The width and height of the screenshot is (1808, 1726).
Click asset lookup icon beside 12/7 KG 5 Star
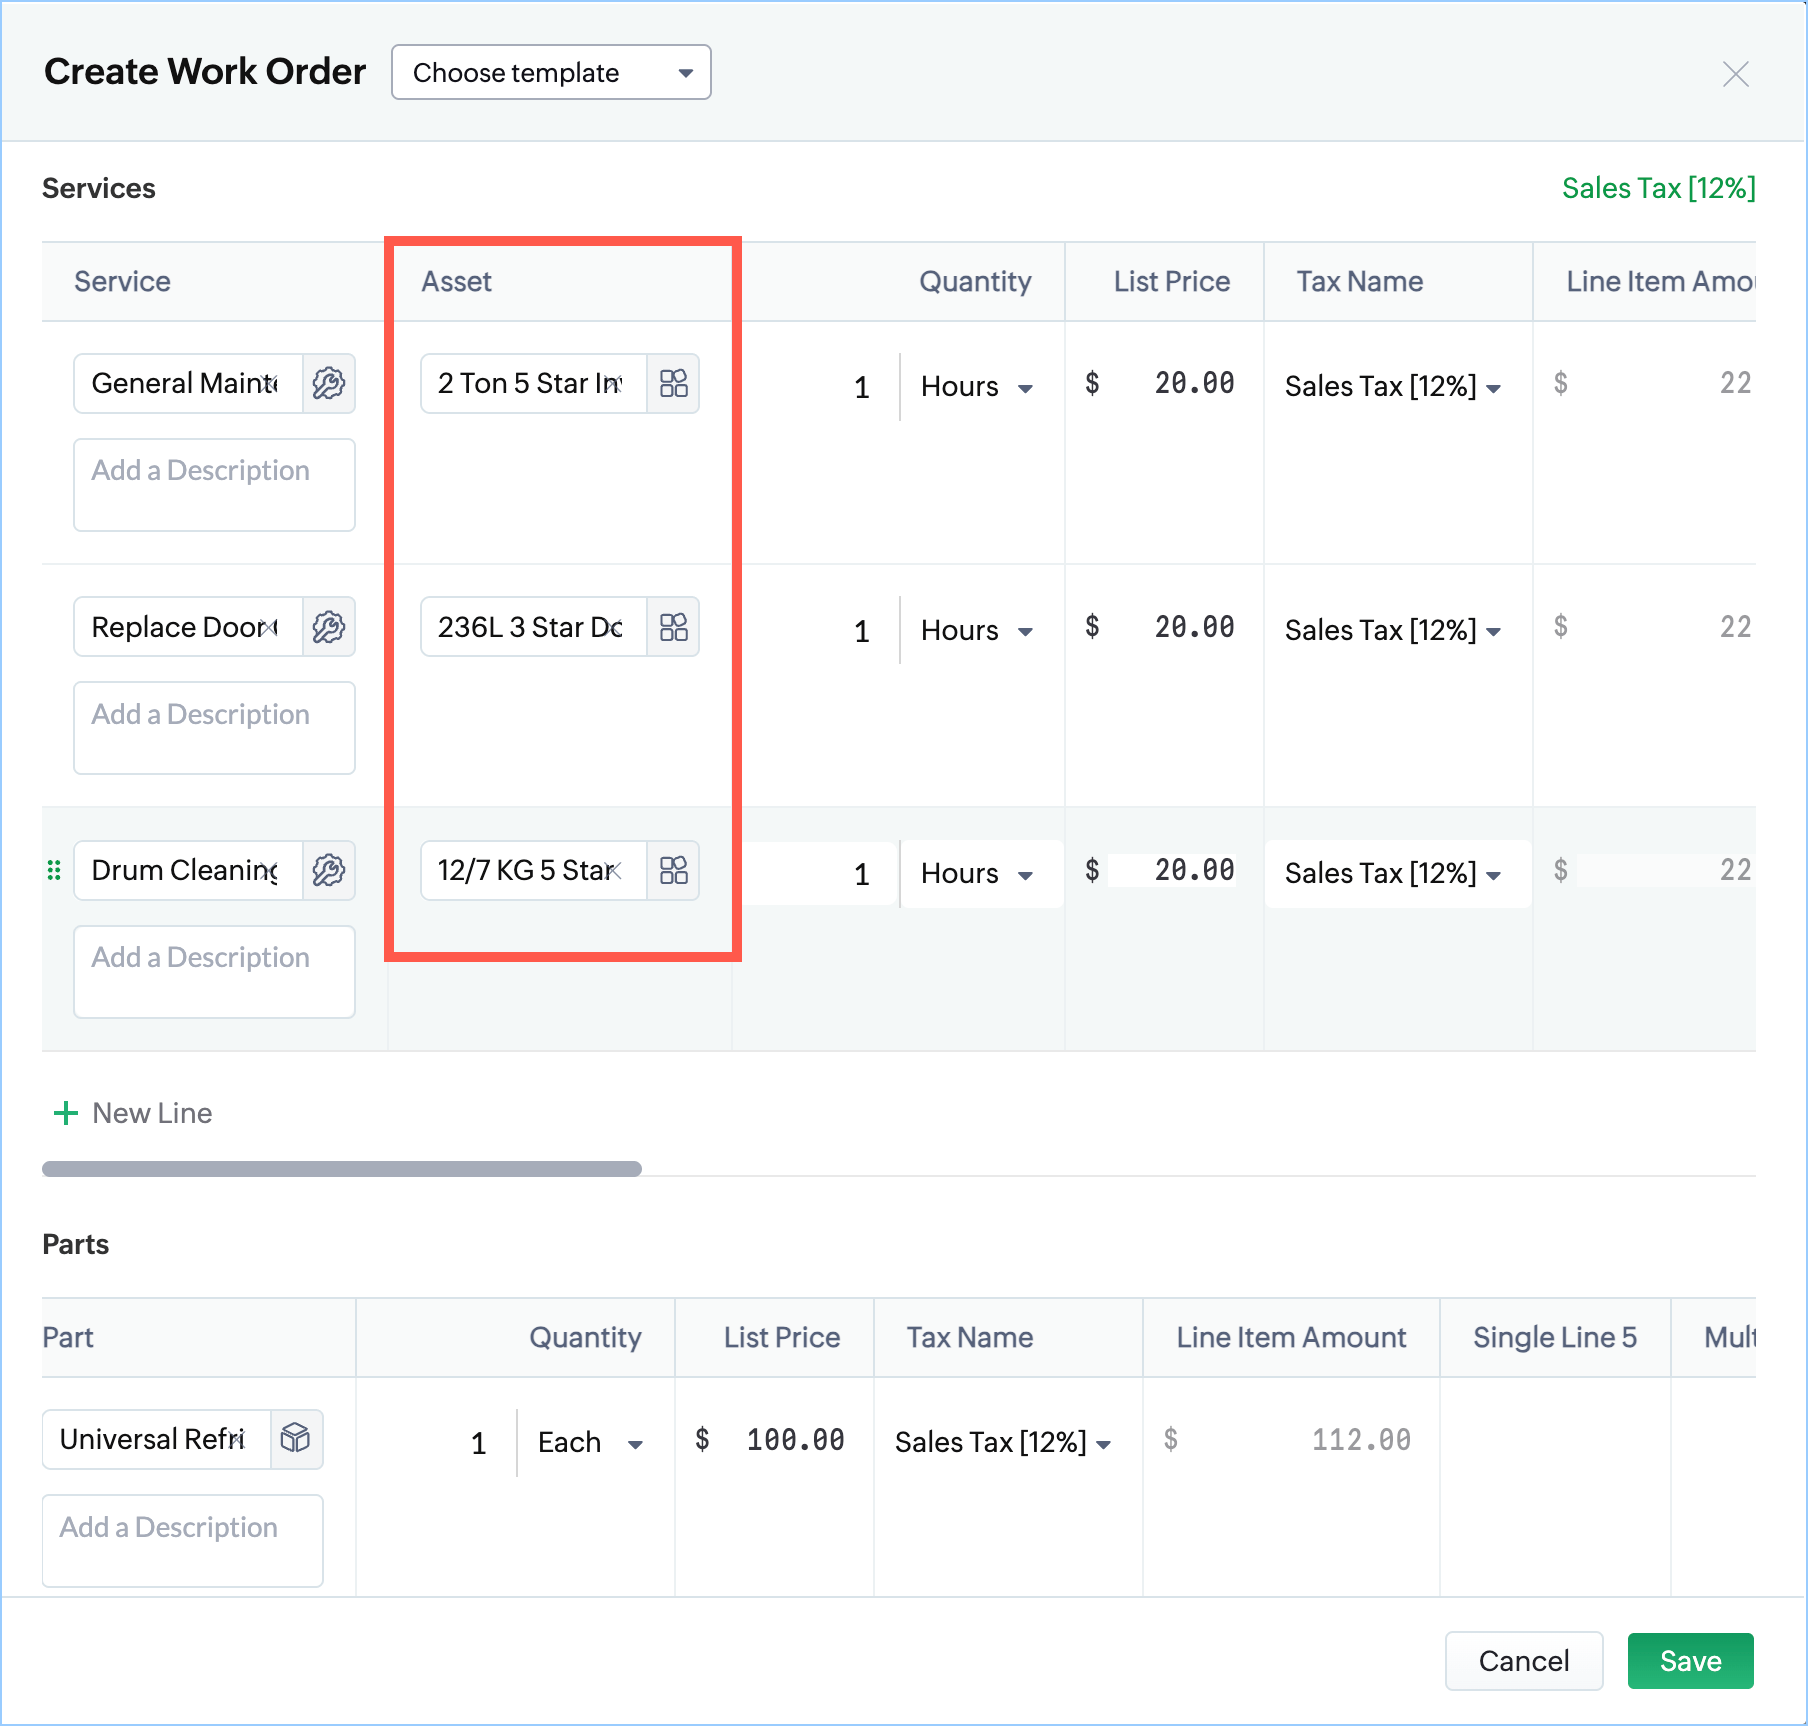673,870
